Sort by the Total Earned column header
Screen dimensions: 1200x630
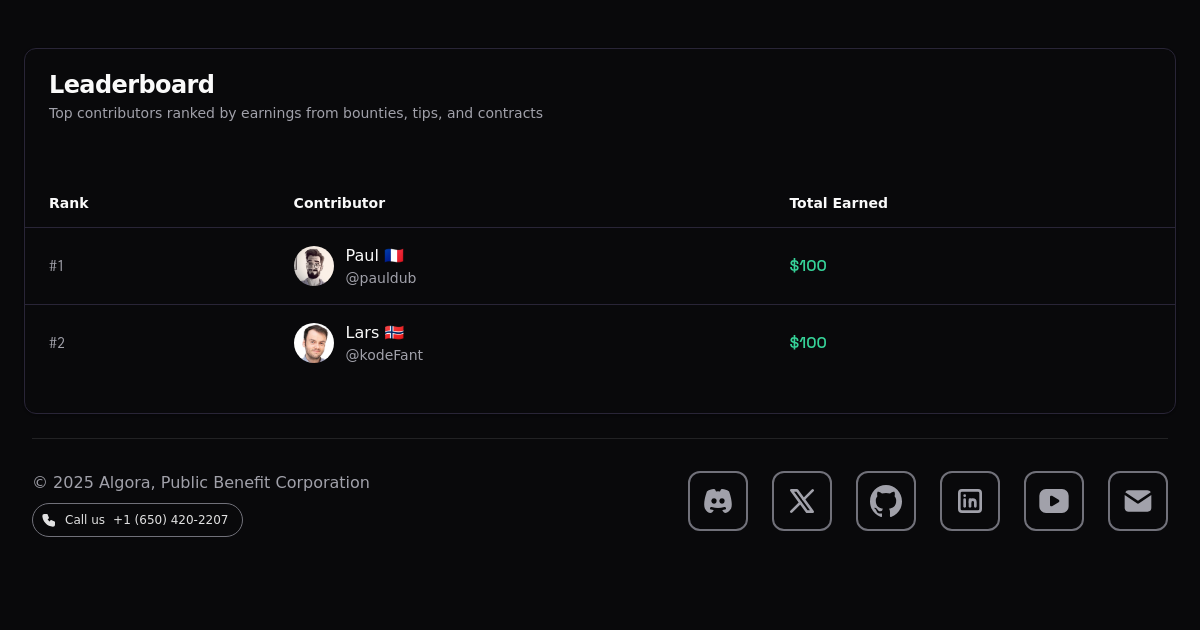click(x=838, y=203)
